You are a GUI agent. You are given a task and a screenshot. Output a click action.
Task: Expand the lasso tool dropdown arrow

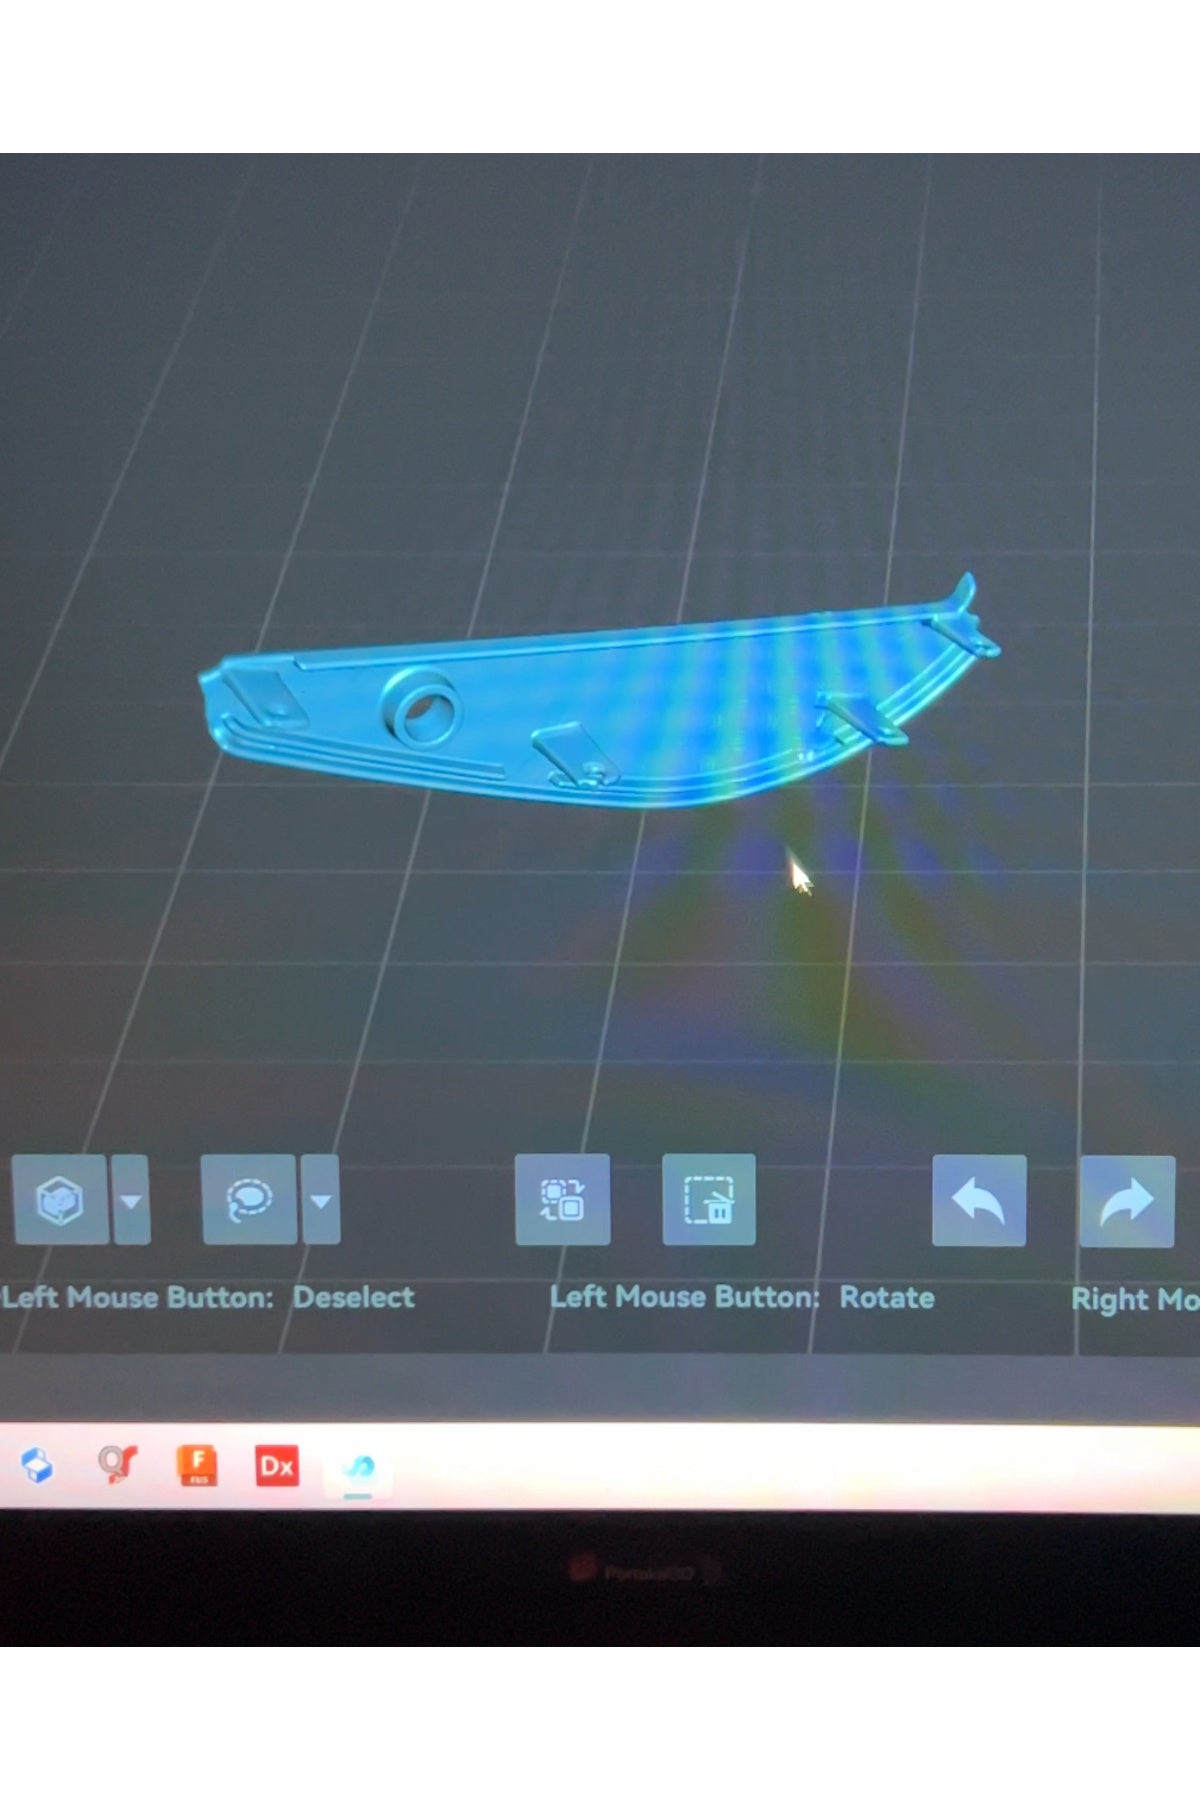point(321,1200)
